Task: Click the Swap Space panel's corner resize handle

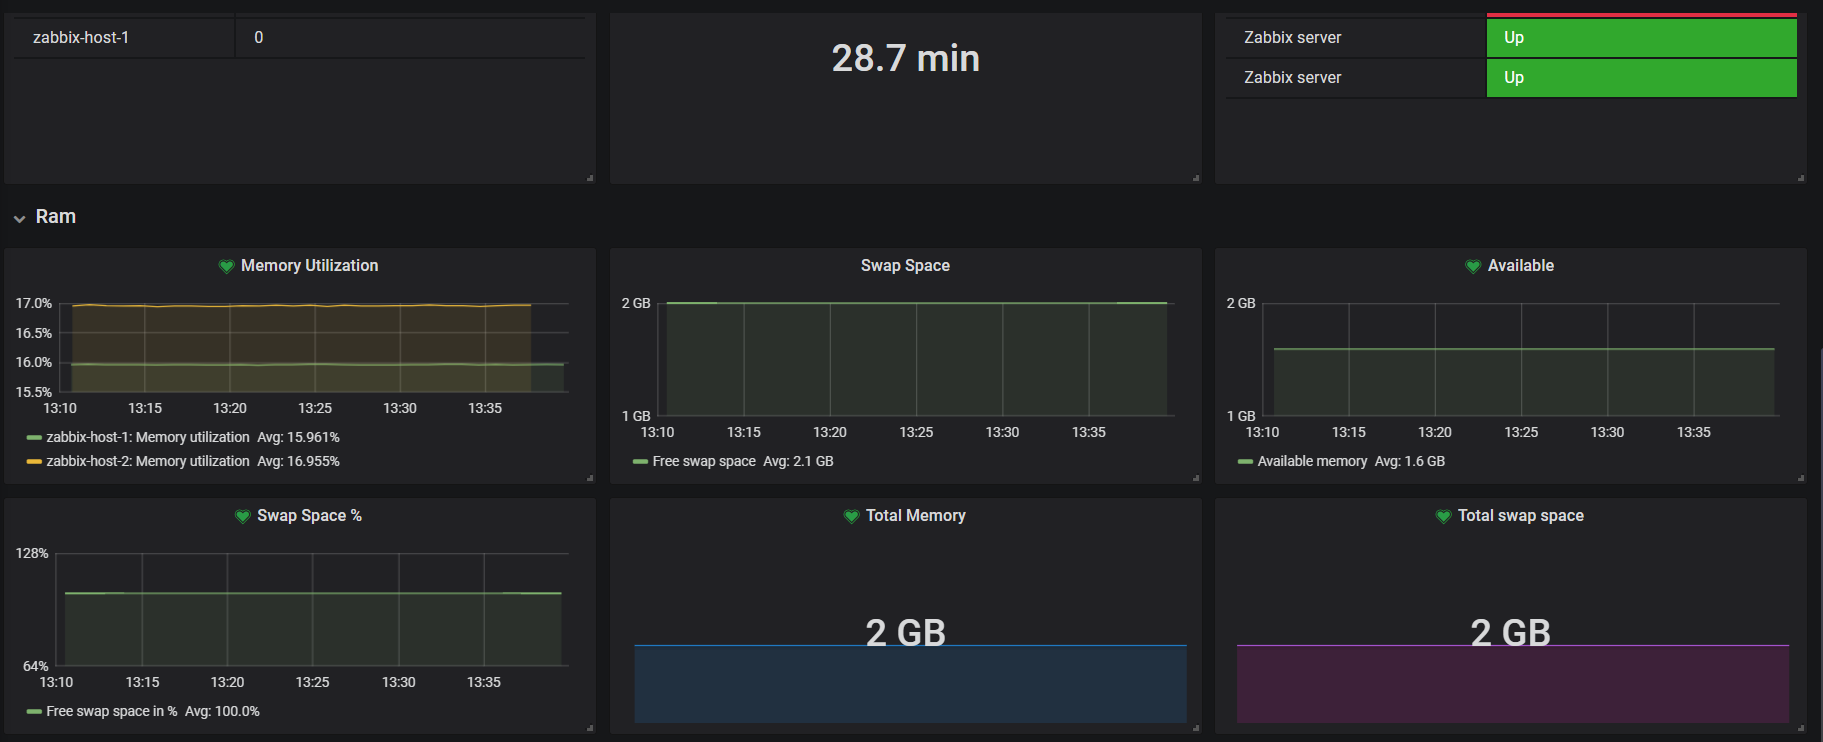Action: coord(1196,478)
